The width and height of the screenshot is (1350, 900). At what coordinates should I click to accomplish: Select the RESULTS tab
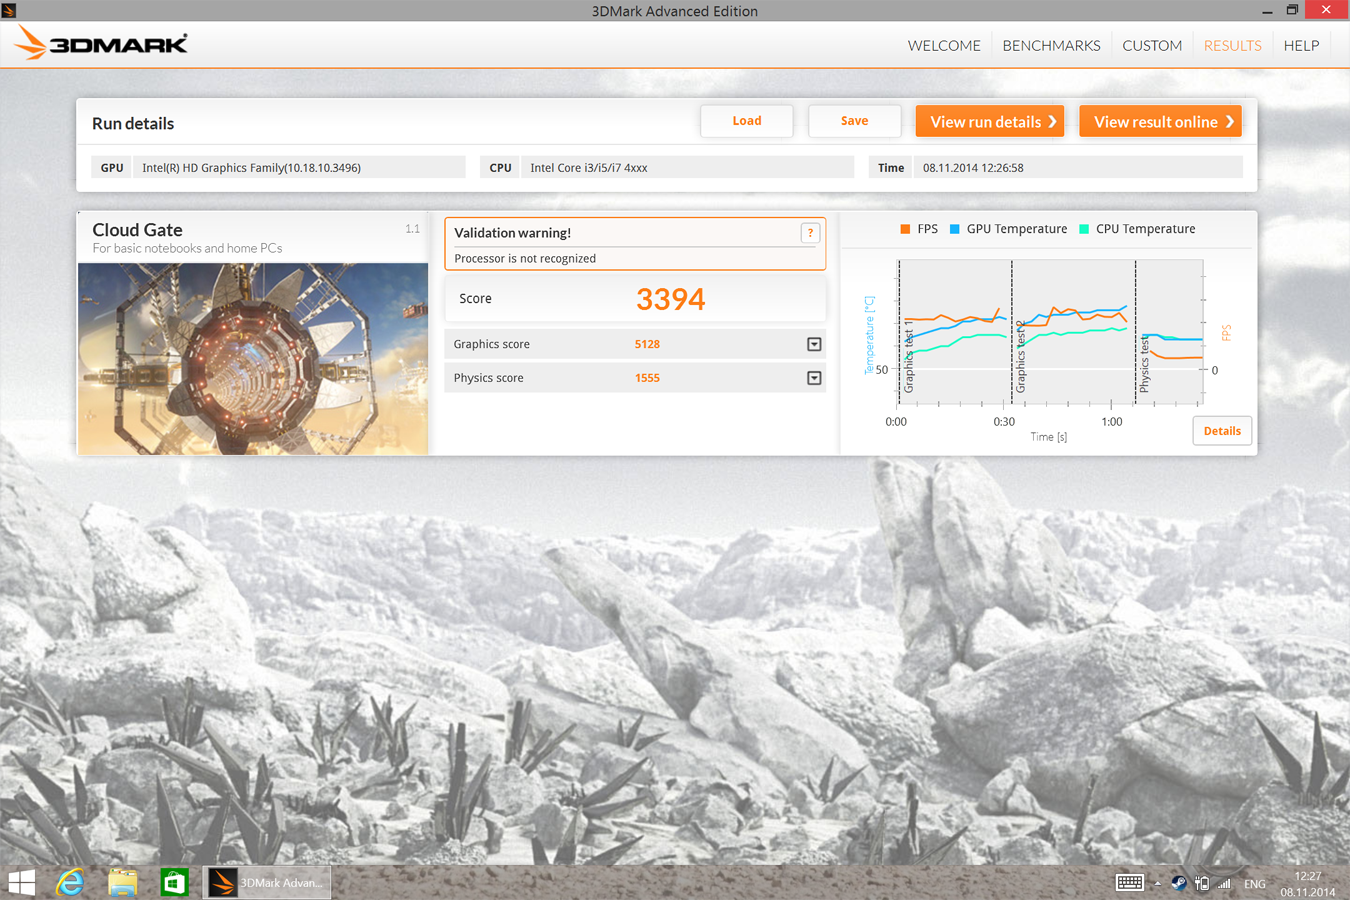click(1232, 45)
